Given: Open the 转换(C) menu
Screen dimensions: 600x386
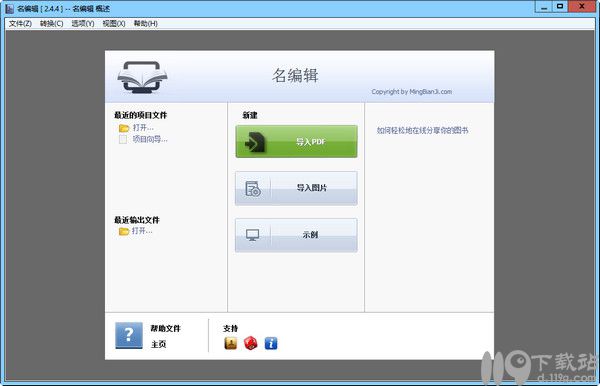Looking at the screenshot, I should pos(51,24).
